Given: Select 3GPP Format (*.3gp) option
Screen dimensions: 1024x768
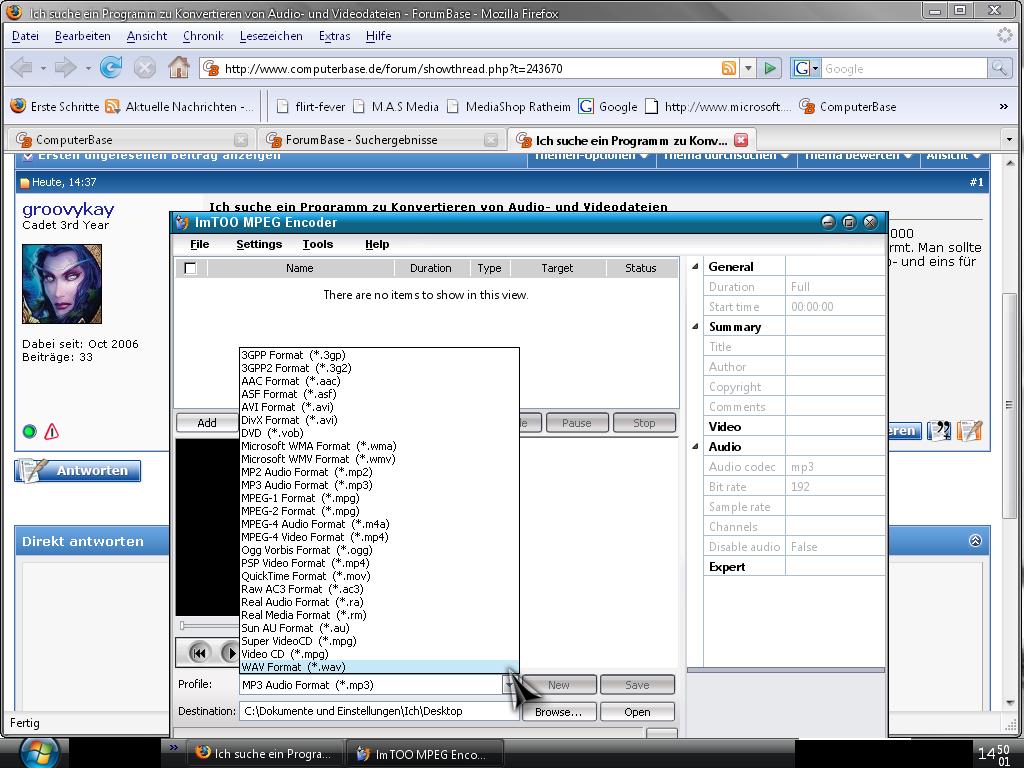Looking at the screenshot, I should pos(379,355).
